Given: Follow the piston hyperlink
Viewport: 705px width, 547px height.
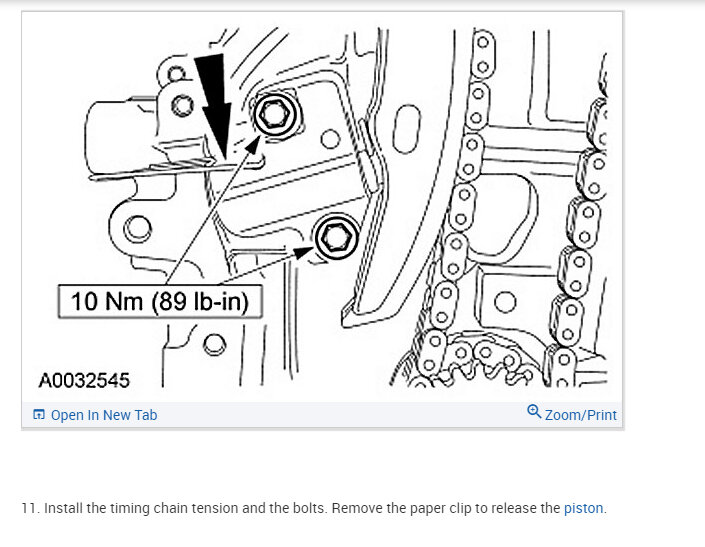Looking at the screenshot, I should tap(583, 508).
